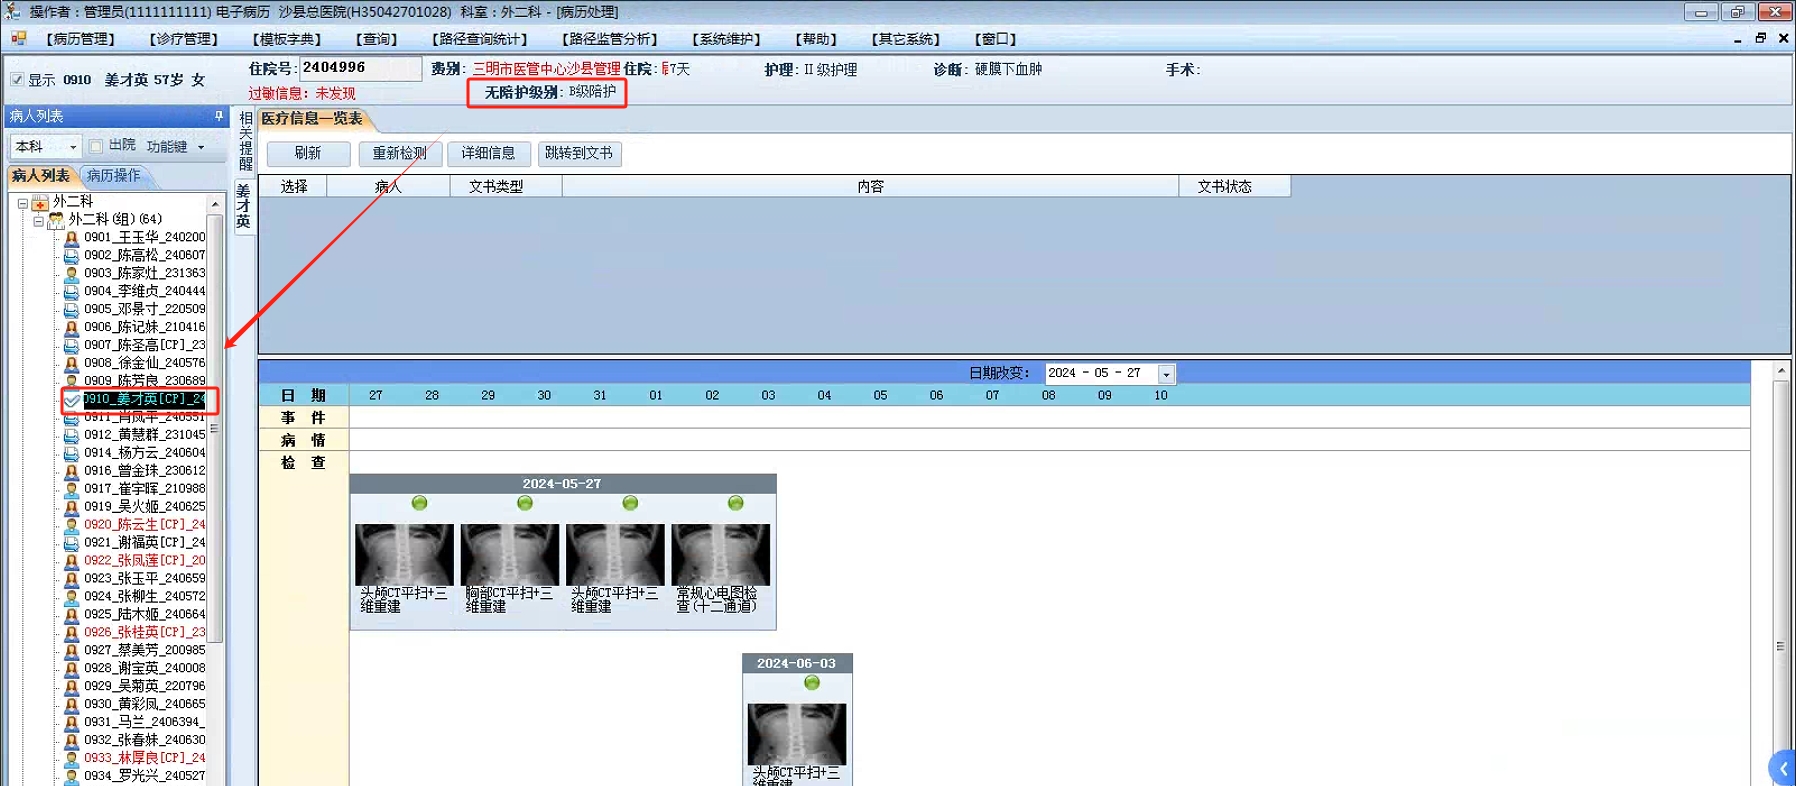Click scroll-up arrow of the patient list scrollbar
1796x786 pixels.
(x=214, y=204)
